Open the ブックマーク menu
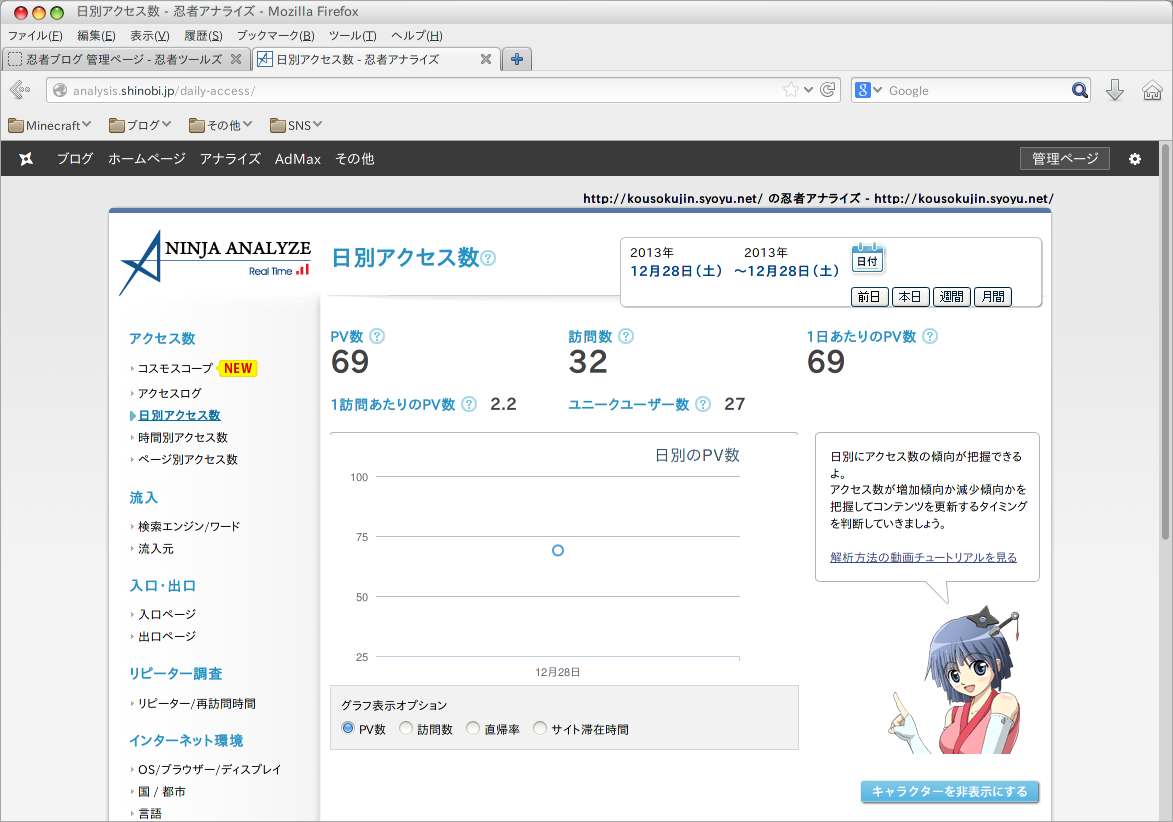Viewport: 1173px width, 822px height. tap(275, 35)
